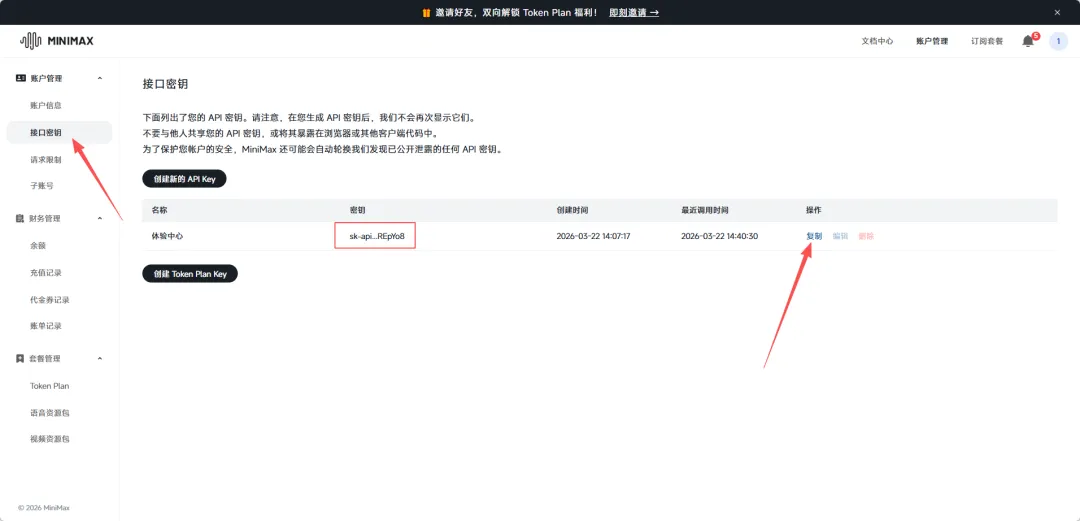
Task: Click the 操作 column header
Action: pyautogui.click(x=813, y=210)
